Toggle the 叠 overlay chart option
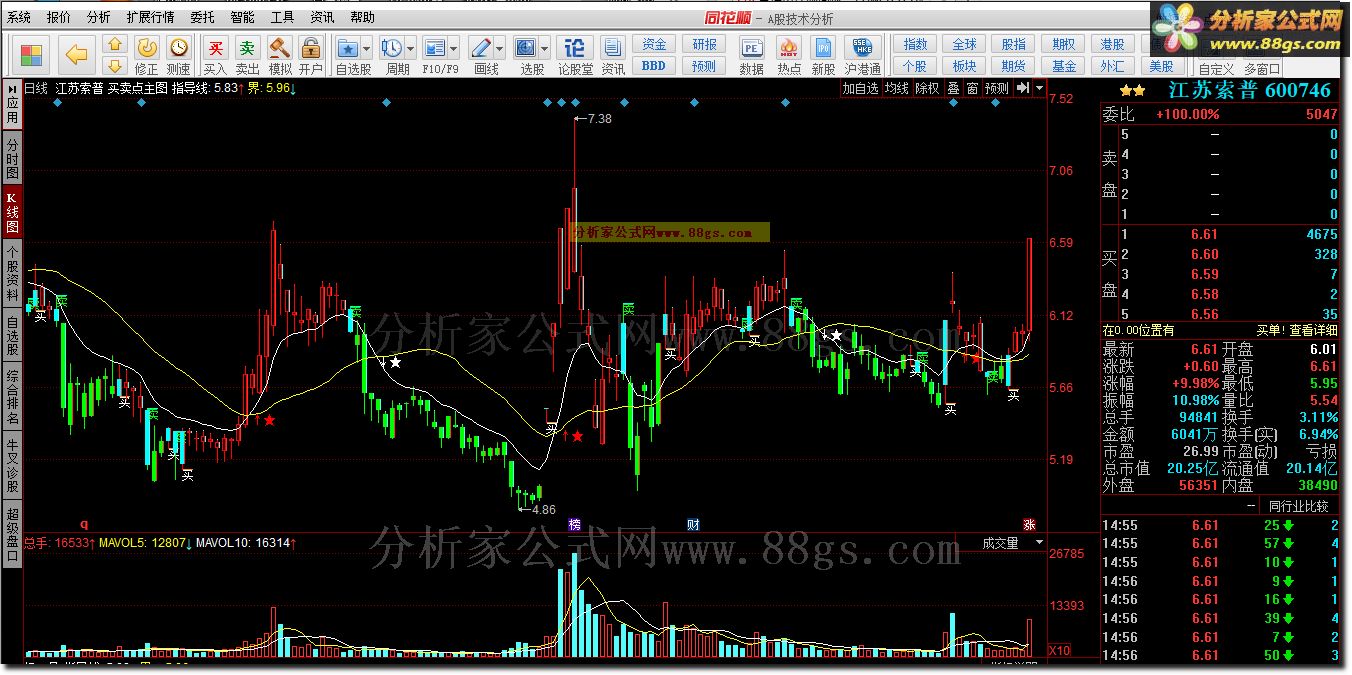 point(953,88)
